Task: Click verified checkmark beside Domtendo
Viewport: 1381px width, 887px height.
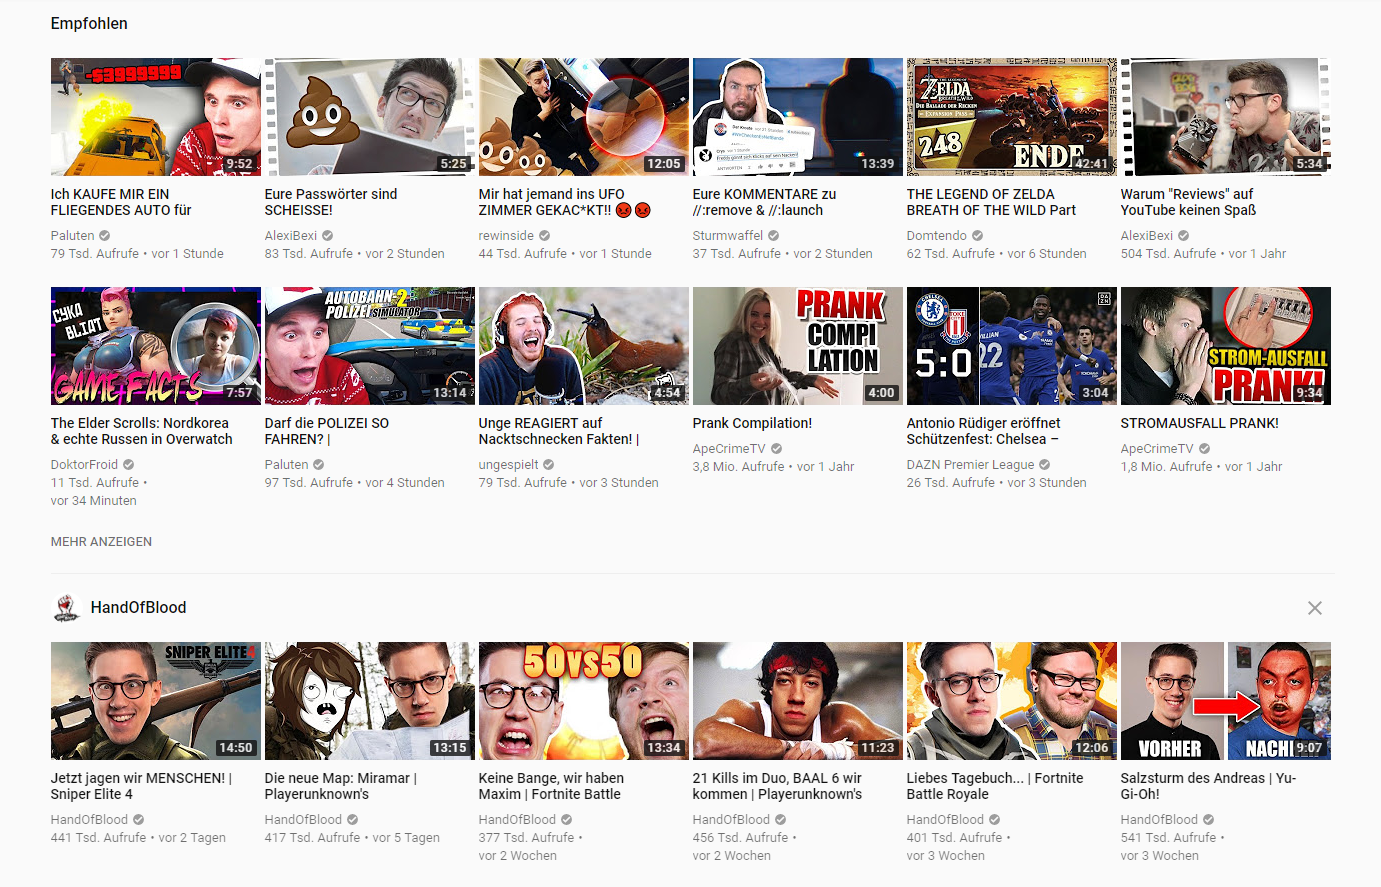Action: coord(977,236)
